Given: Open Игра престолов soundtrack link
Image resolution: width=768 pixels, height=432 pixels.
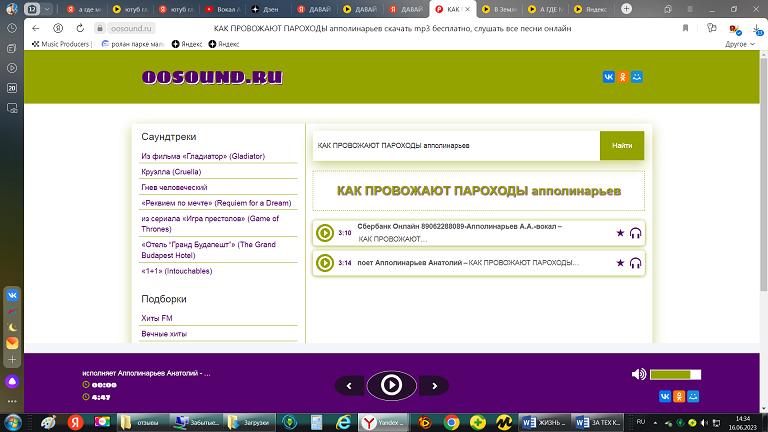Looking at the screenshot, I should pos(210,224).
